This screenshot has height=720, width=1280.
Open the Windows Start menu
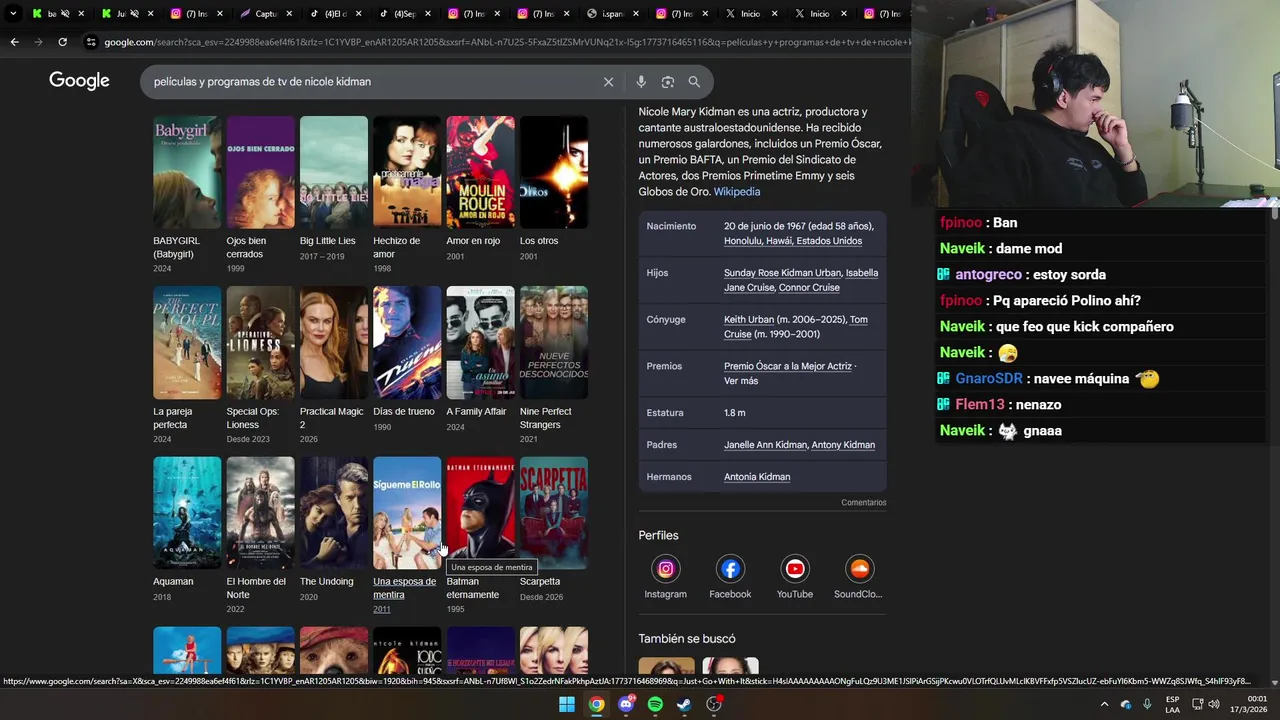tap(567, 704)
